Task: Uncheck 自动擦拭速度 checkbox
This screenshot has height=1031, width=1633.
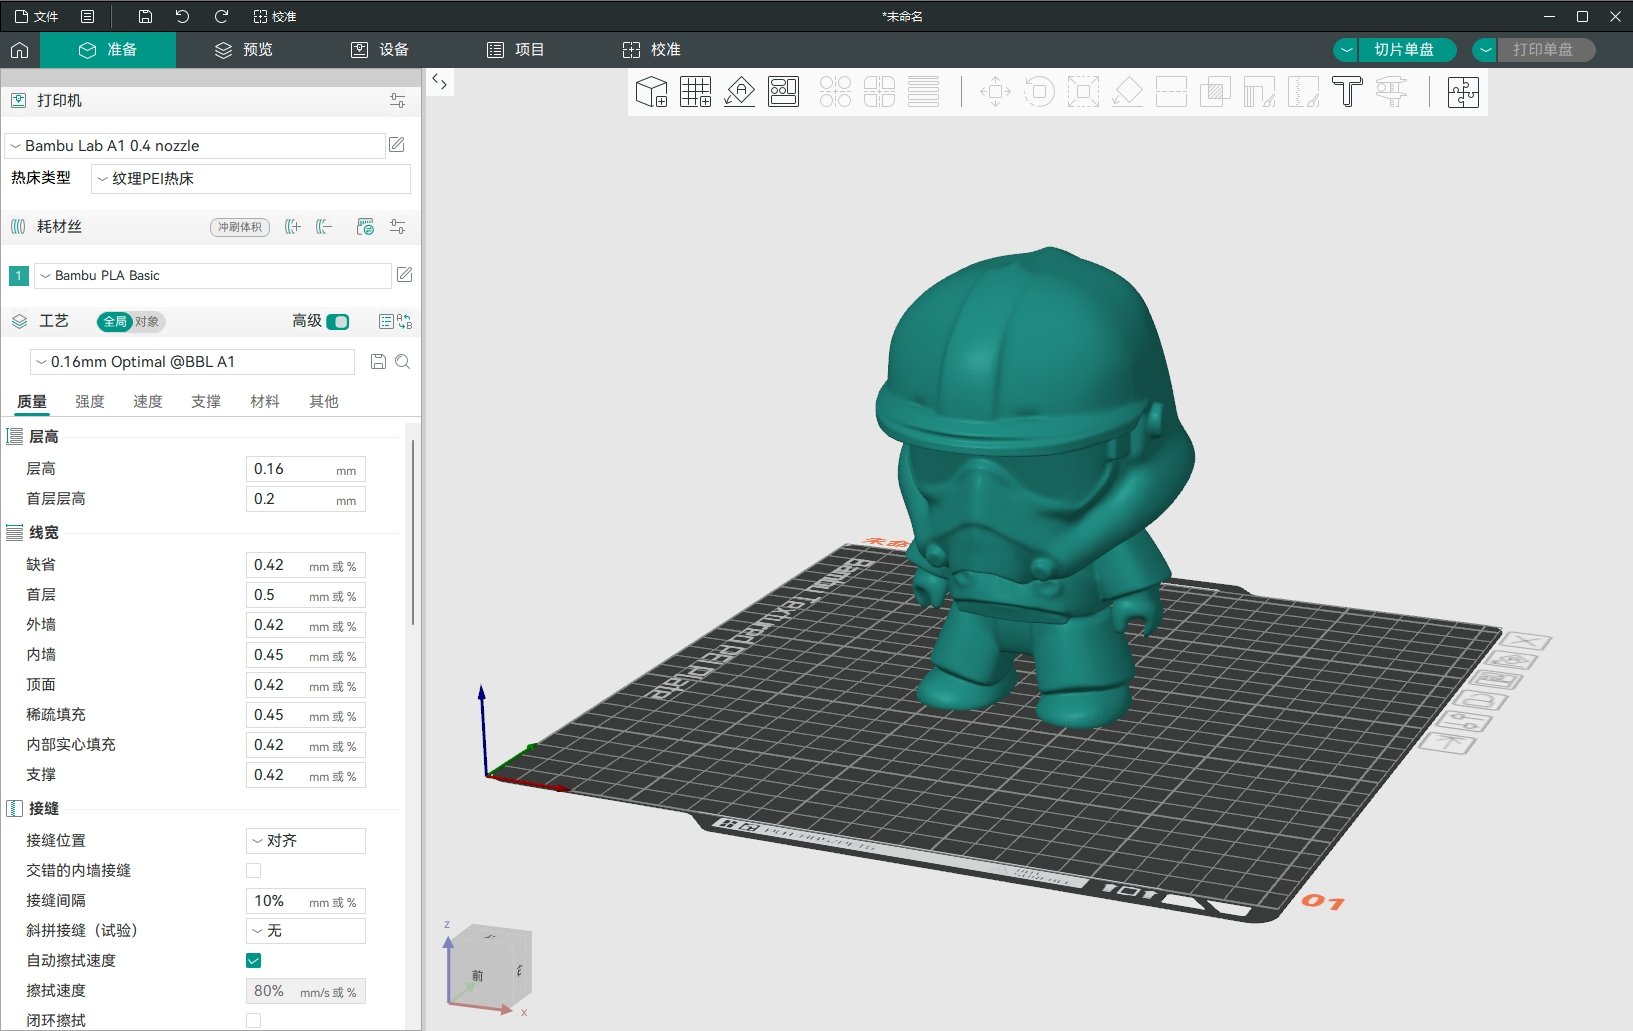Action: tap(254, 961)
